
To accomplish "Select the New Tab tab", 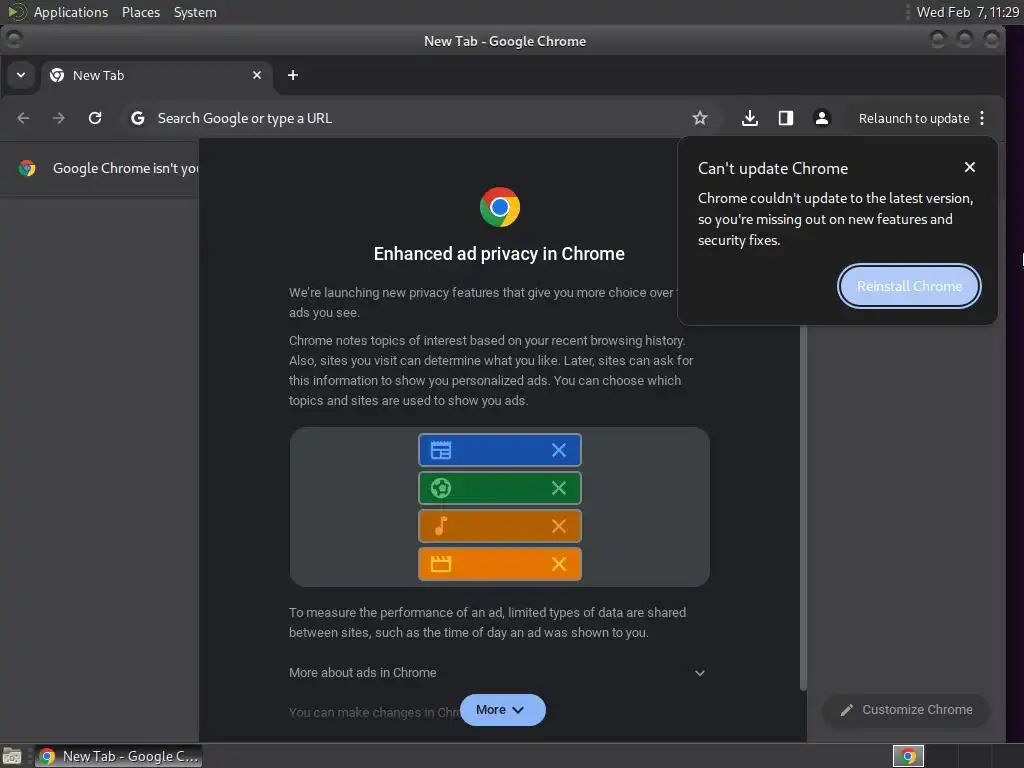I will coord(157,75).
